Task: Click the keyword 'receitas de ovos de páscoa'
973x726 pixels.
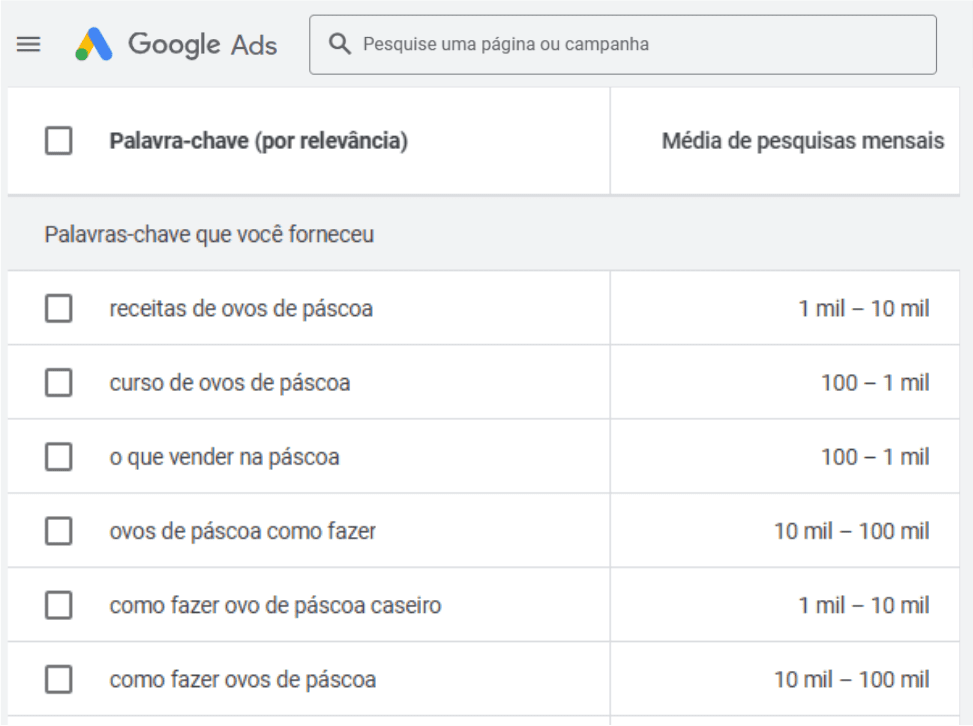Action: pos(241,308)
